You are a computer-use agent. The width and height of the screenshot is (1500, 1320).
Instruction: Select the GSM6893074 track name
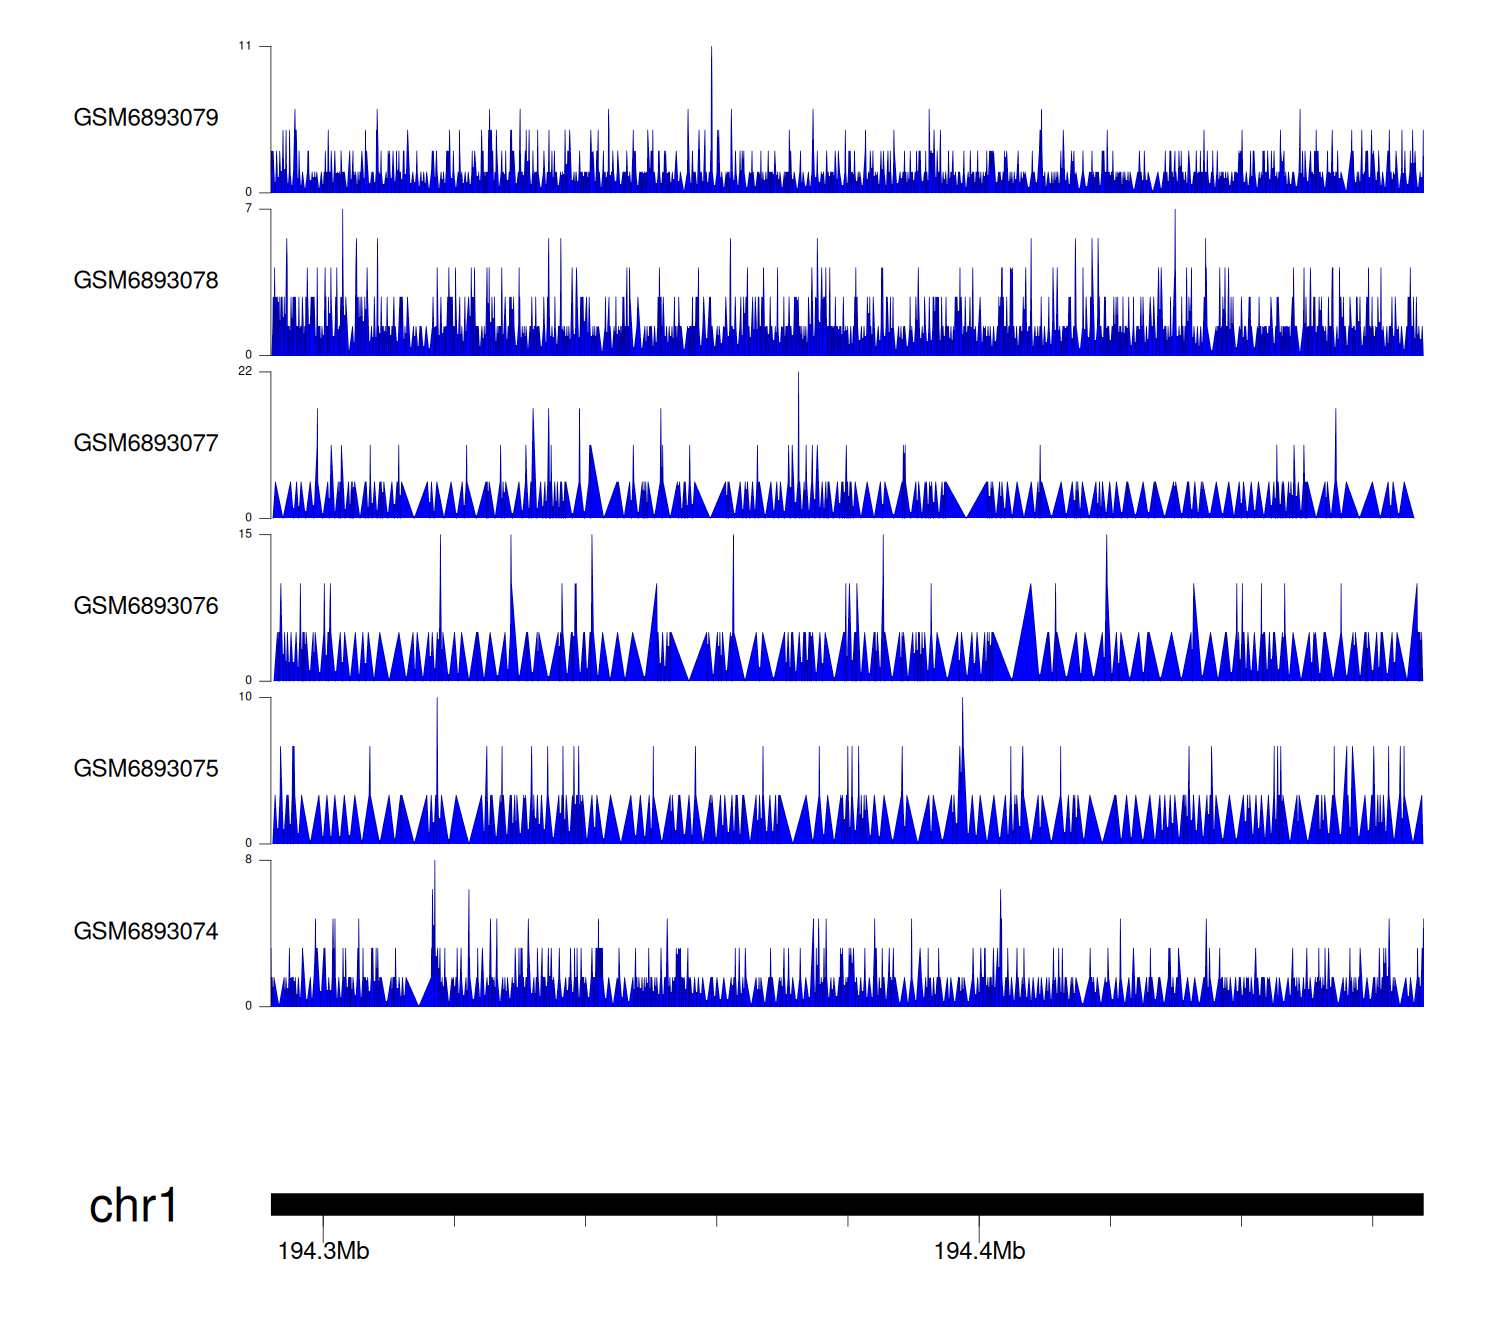(146, 932)
